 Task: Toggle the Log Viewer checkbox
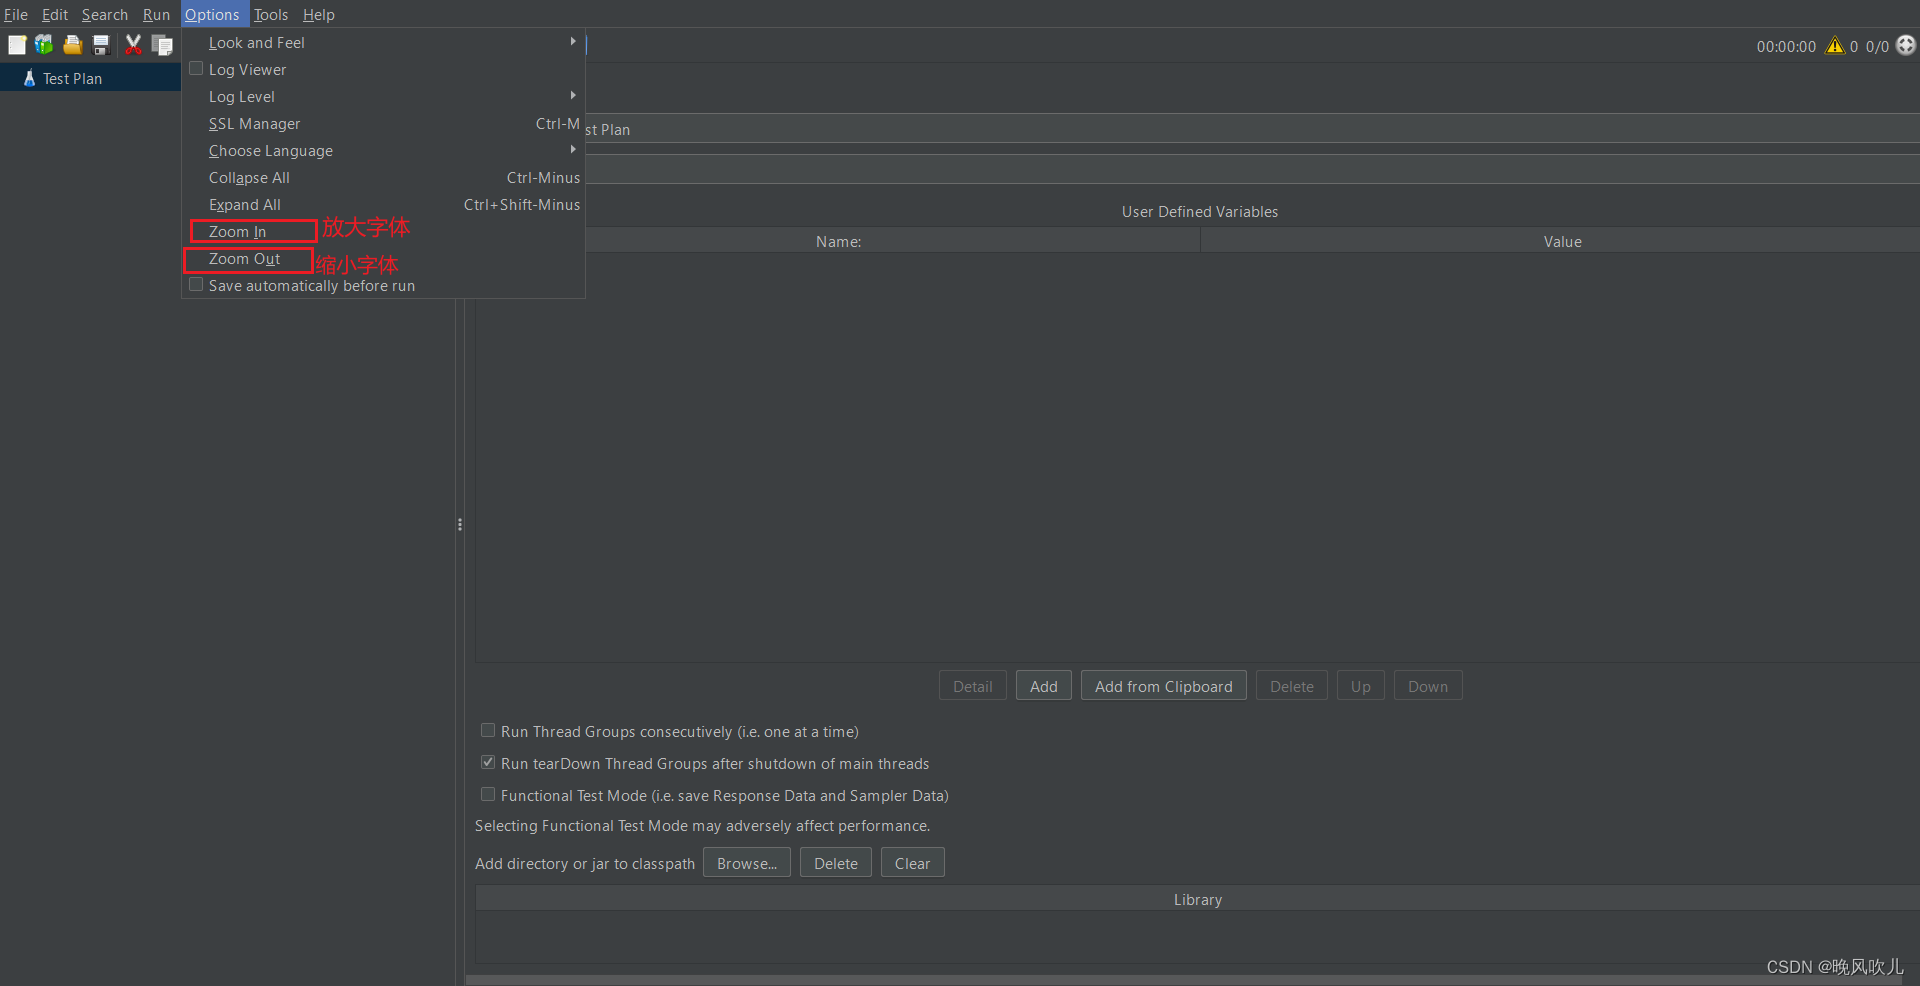197,69
